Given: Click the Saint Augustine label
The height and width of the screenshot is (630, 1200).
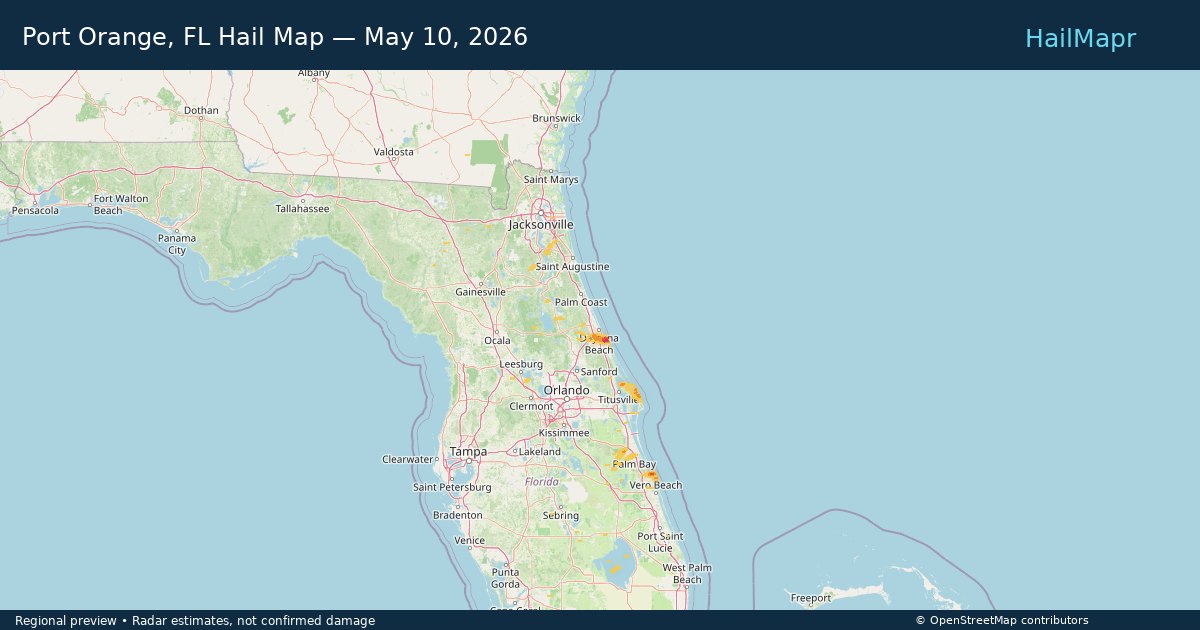Looking at the screenshot, I should (x=572, y=267).
